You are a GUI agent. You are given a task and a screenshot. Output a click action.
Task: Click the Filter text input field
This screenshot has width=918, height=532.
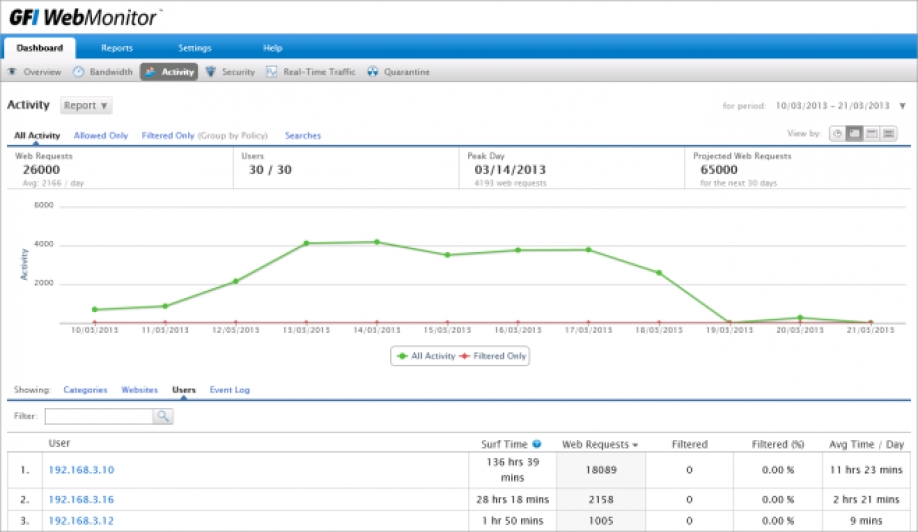pyautogui.click(x=99, y=416)
